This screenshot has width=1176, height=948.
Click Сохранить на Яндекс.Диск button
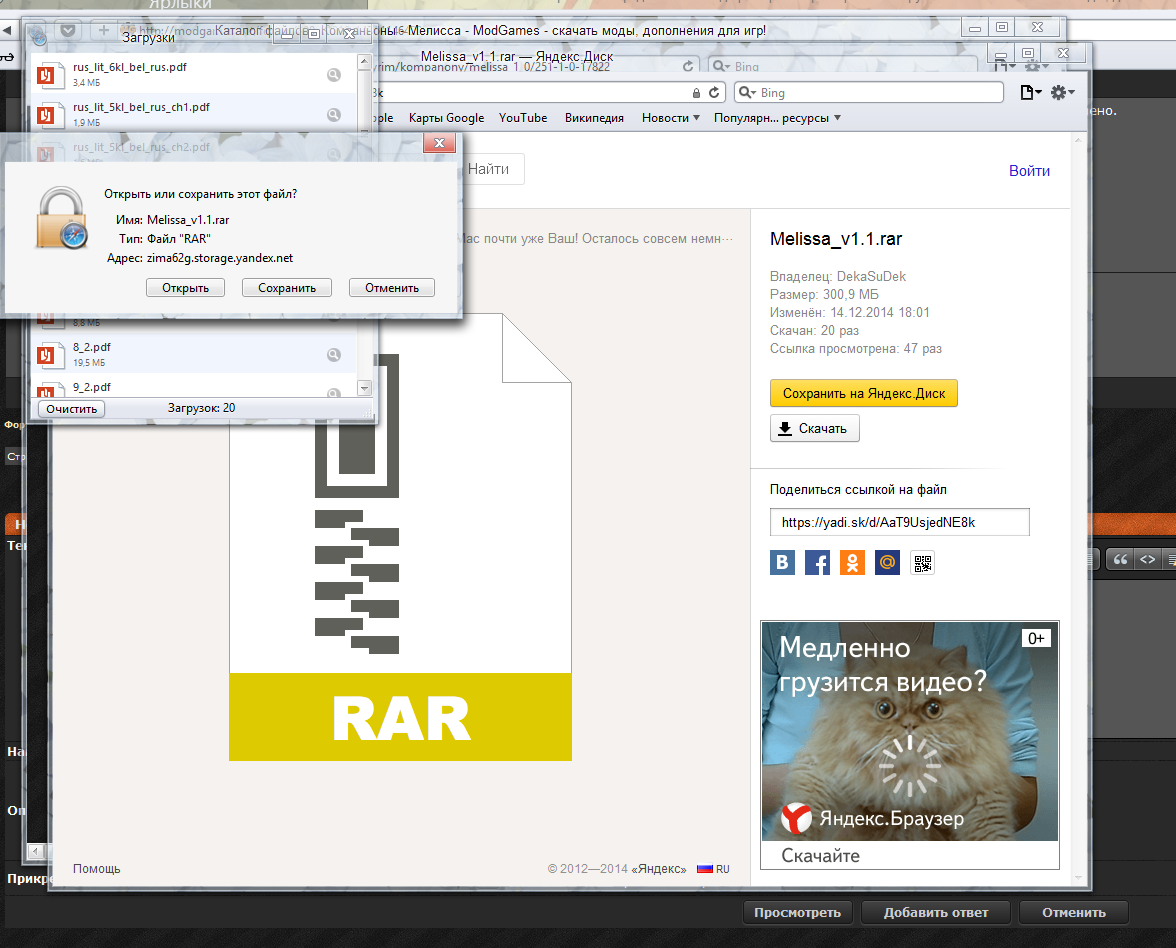(x=864, y=393)
